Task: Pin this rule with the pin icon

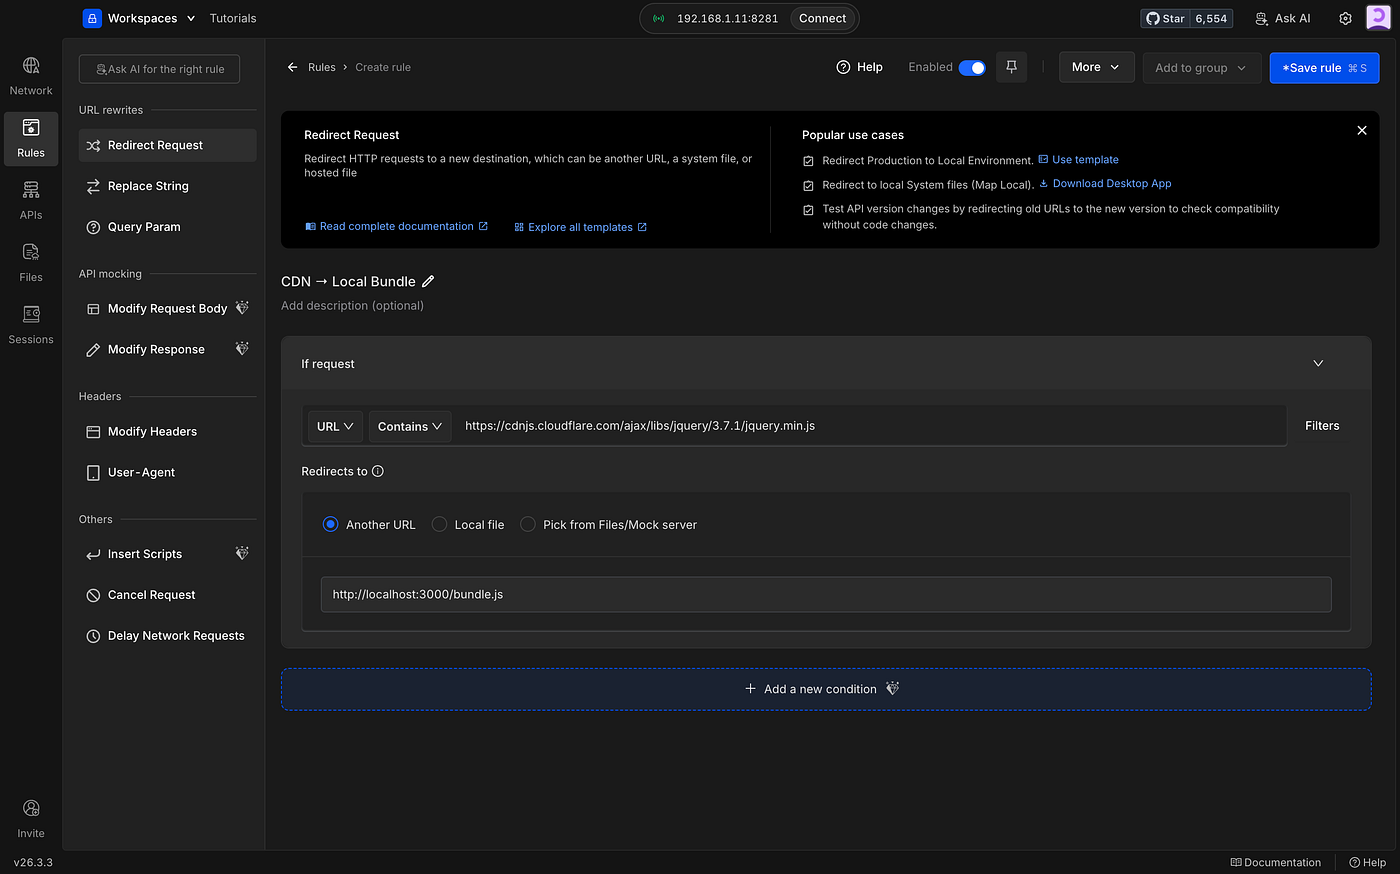Action: 1011,67
